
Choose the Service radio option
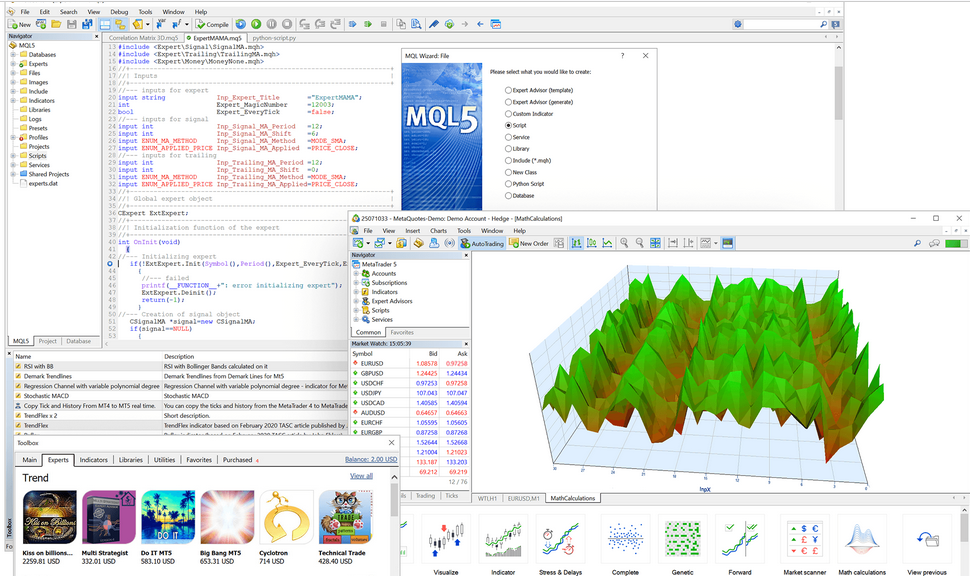pyautogui.click(x=508, y=137)
